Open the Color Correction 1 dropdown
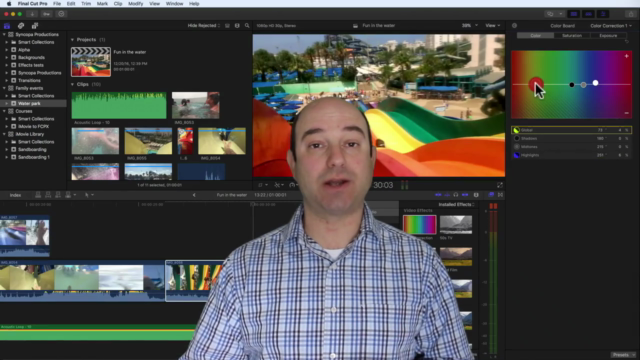640x360 pixels. click(x=611, y=26)
